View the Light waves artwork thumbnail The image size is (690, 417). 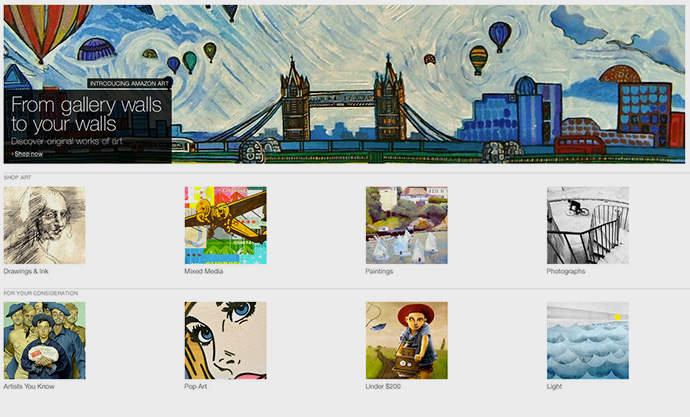click(x=588, y=340)
